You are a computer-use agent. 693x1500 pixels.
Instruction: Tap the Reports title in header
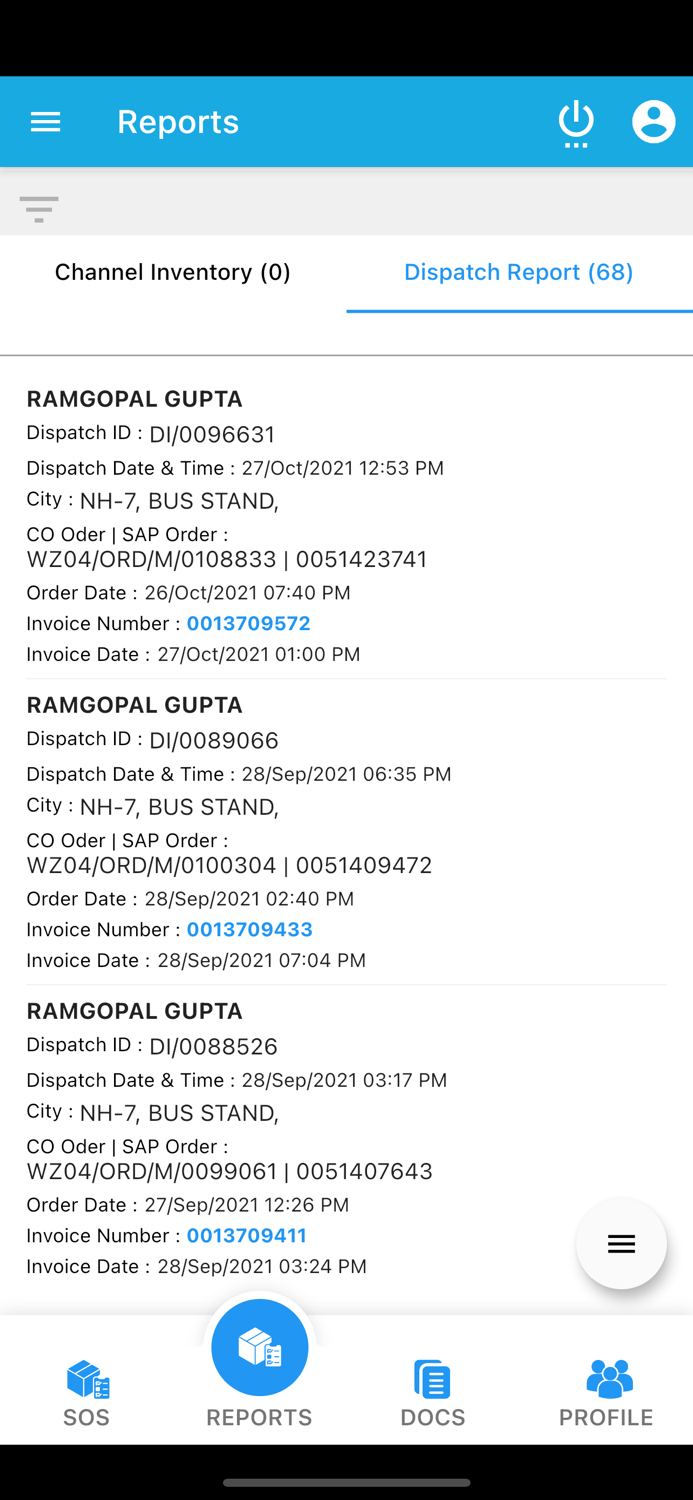click(x=178, y=121)
